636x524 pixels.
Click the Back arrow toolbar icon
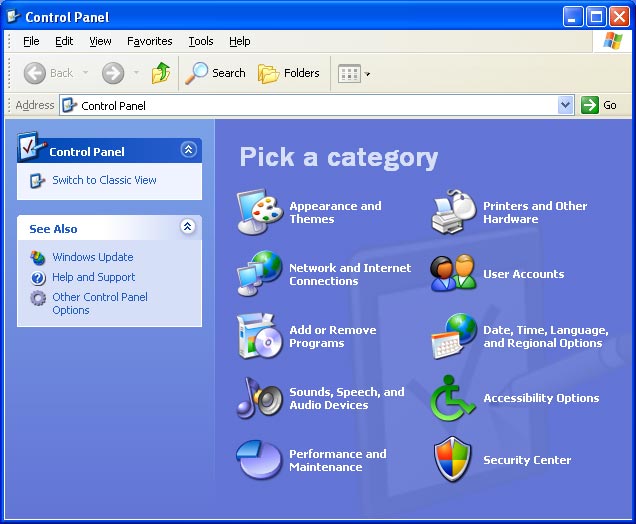coord(35,73)
